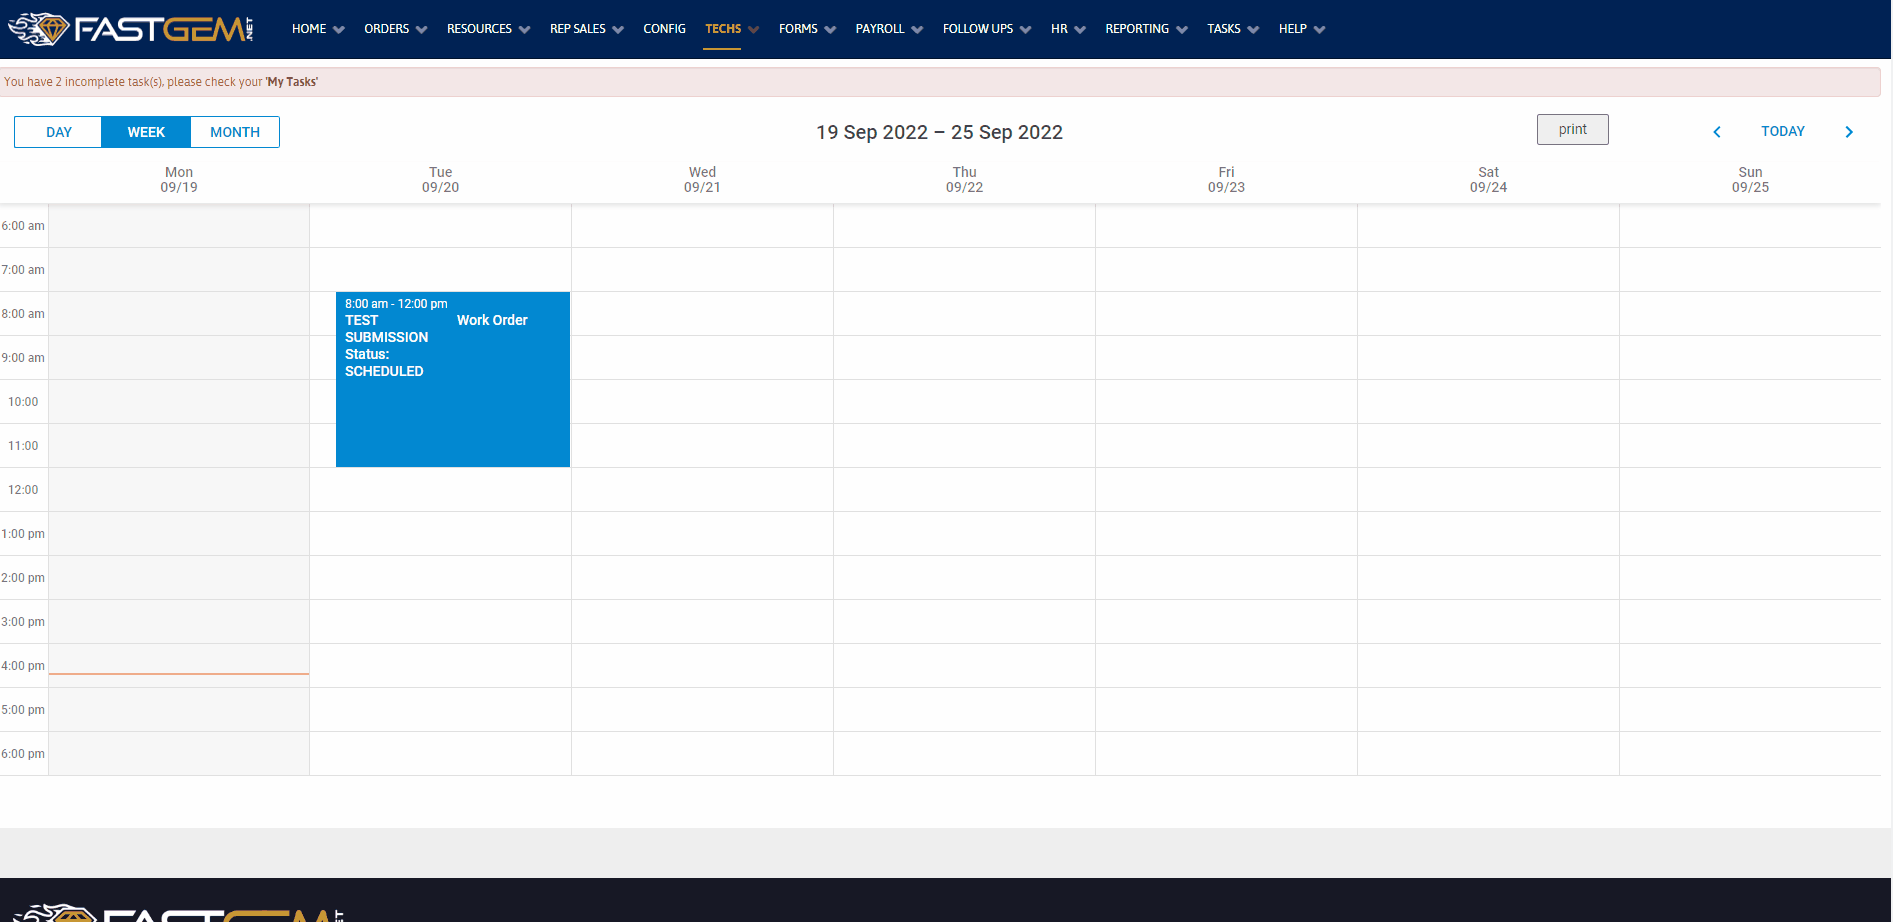This screenshot has height=922, width=1893.
Task: Select the Mon 09/19 column header
Action: 179,180
